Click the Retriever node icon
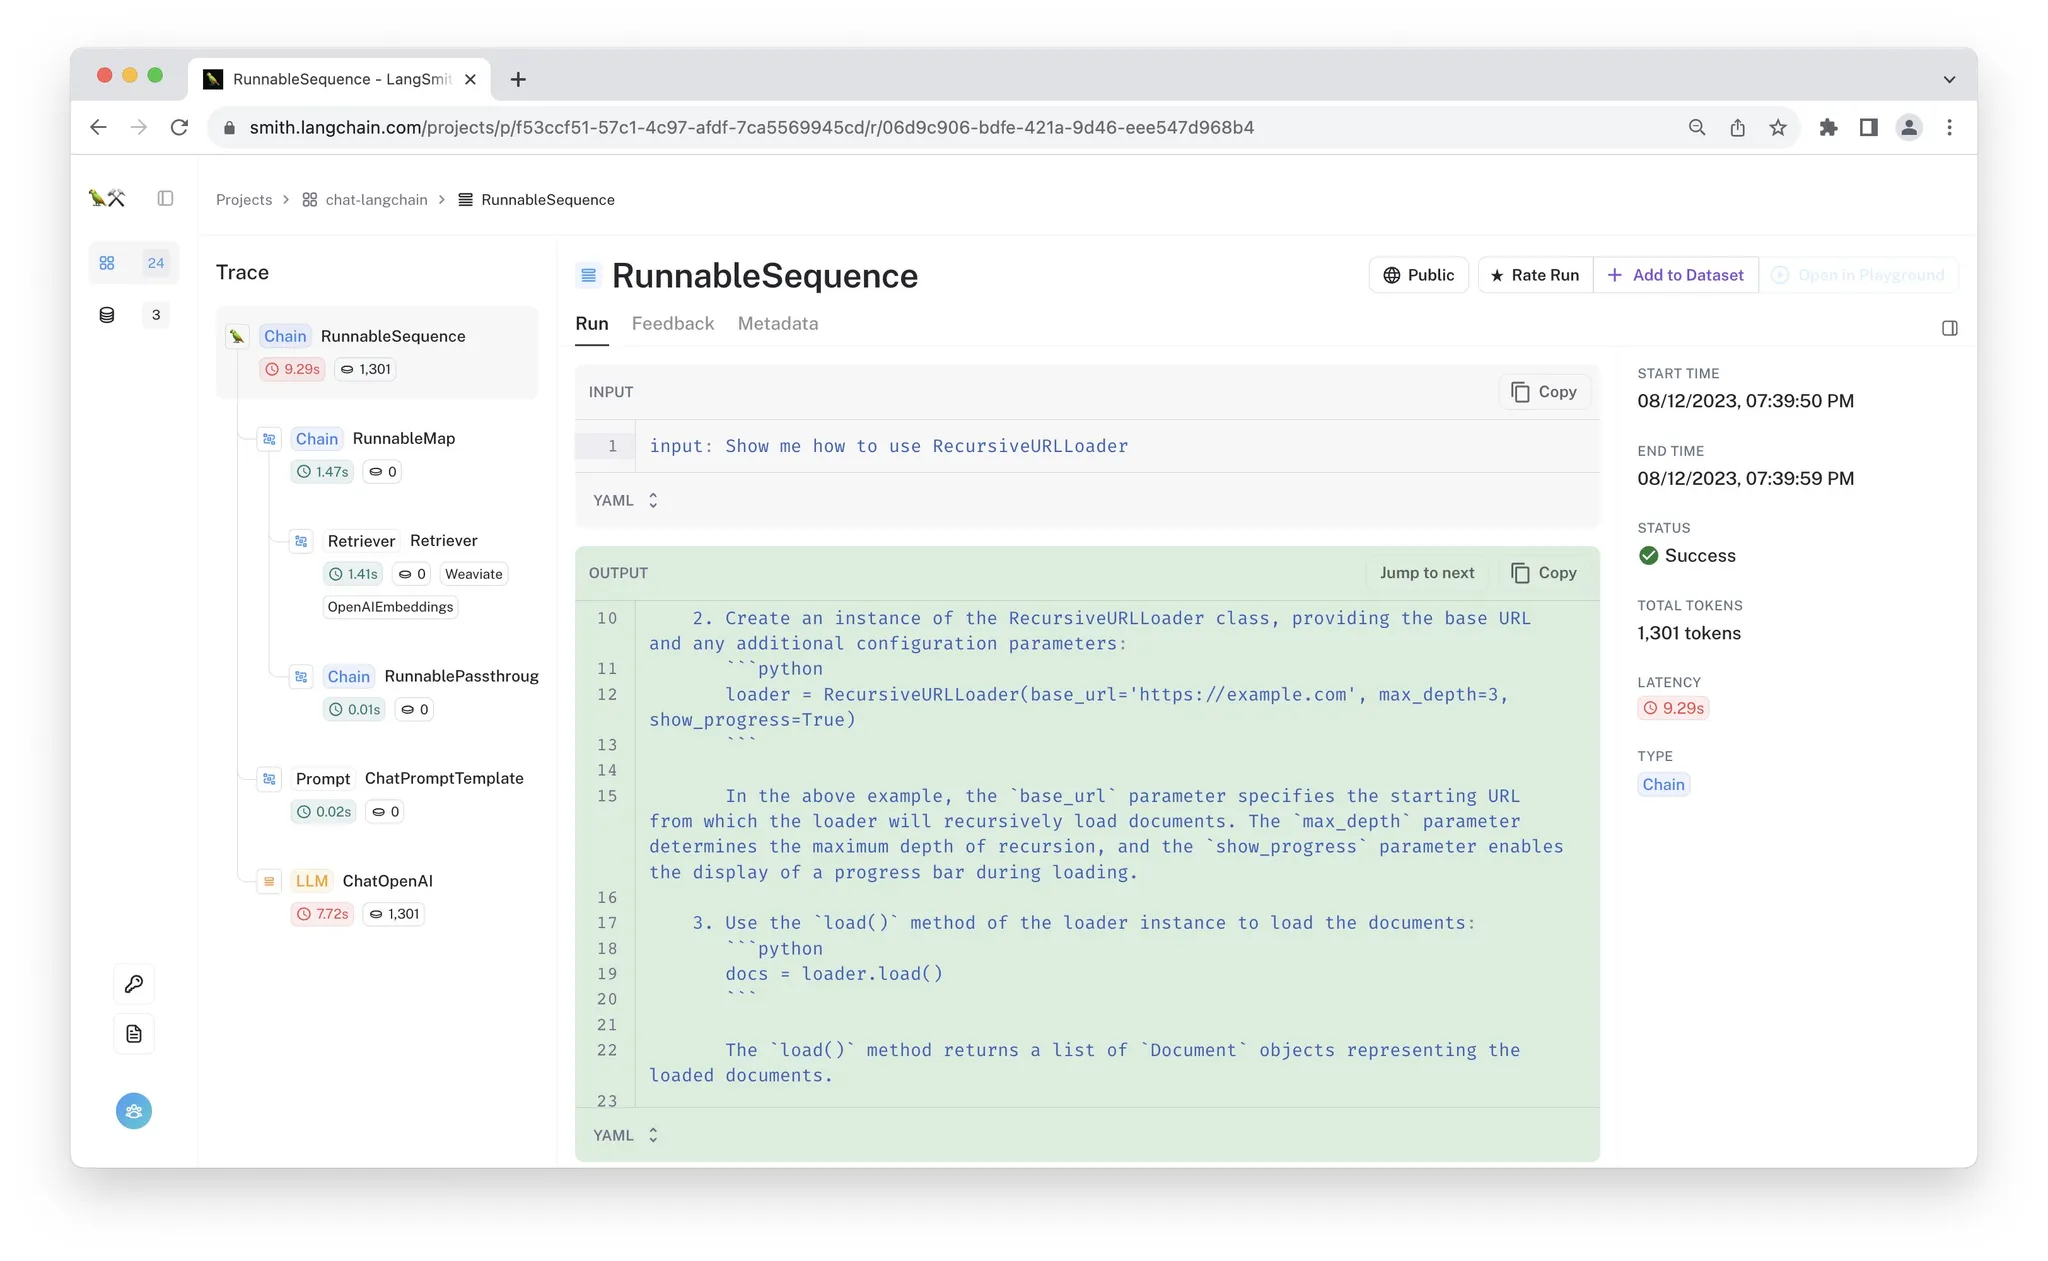 pos(301,541)
